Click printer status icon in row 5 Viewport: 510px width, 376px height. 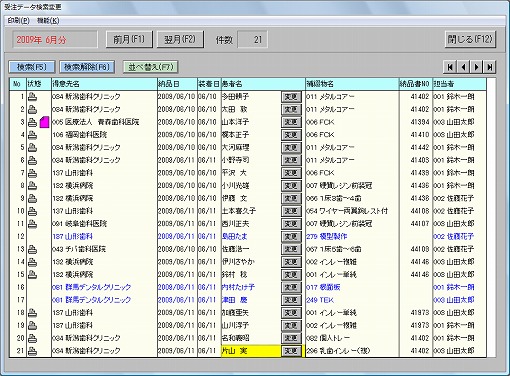(x=32, y=147)
